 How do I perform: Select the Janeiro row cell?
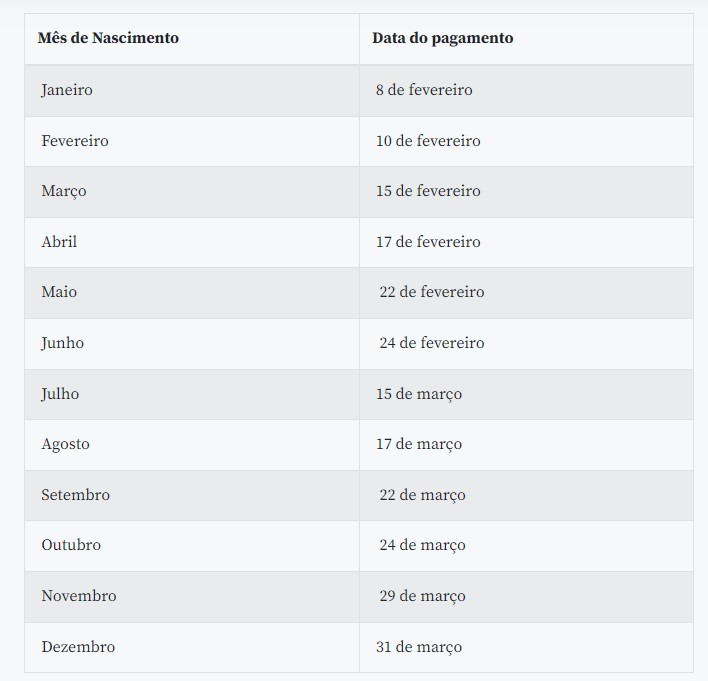pyautogui.click(x=67, y=90)
